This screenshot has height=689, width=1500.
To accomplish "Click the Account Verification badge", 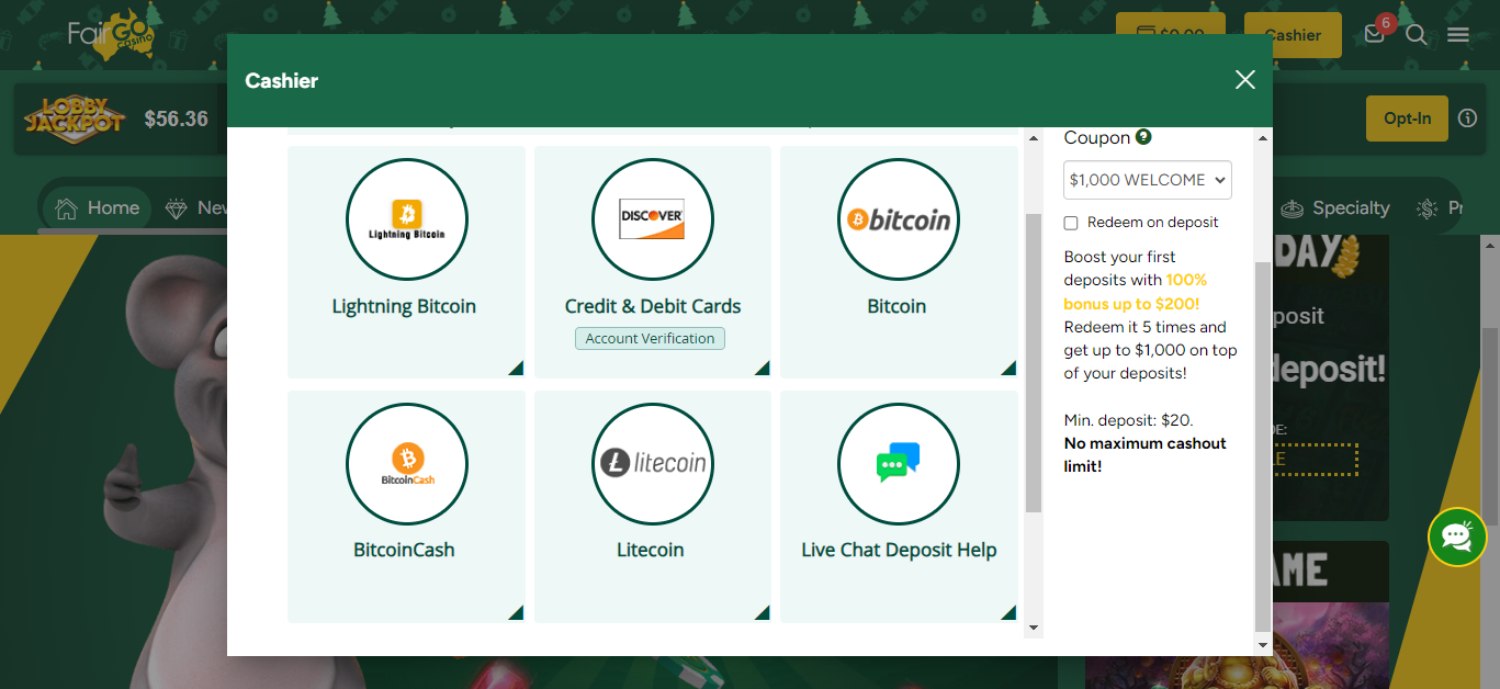I will [650, 338].
